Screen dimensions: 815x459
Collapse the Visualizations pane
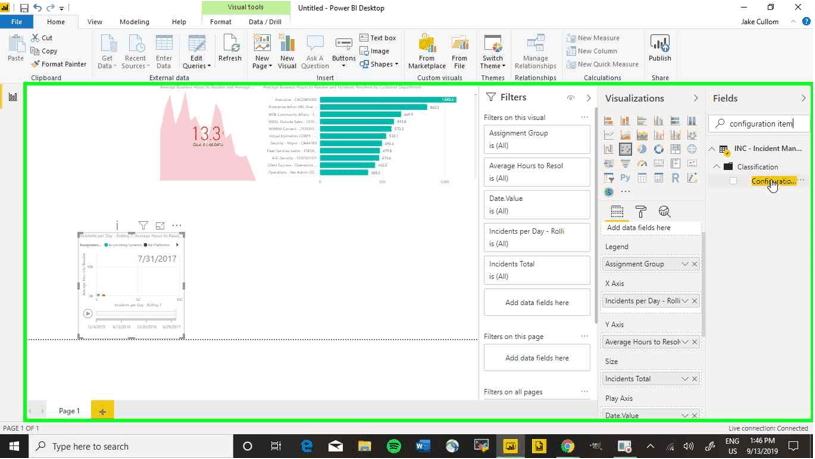coord(695,98)
